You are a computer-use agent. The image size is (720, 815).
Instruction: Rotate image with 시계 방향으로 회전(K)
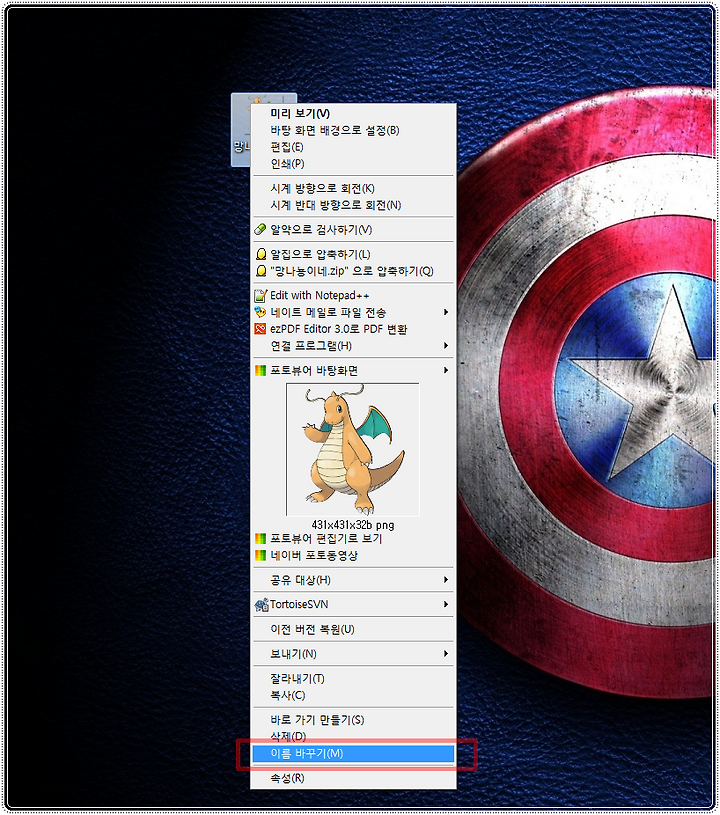pos(354,188)
